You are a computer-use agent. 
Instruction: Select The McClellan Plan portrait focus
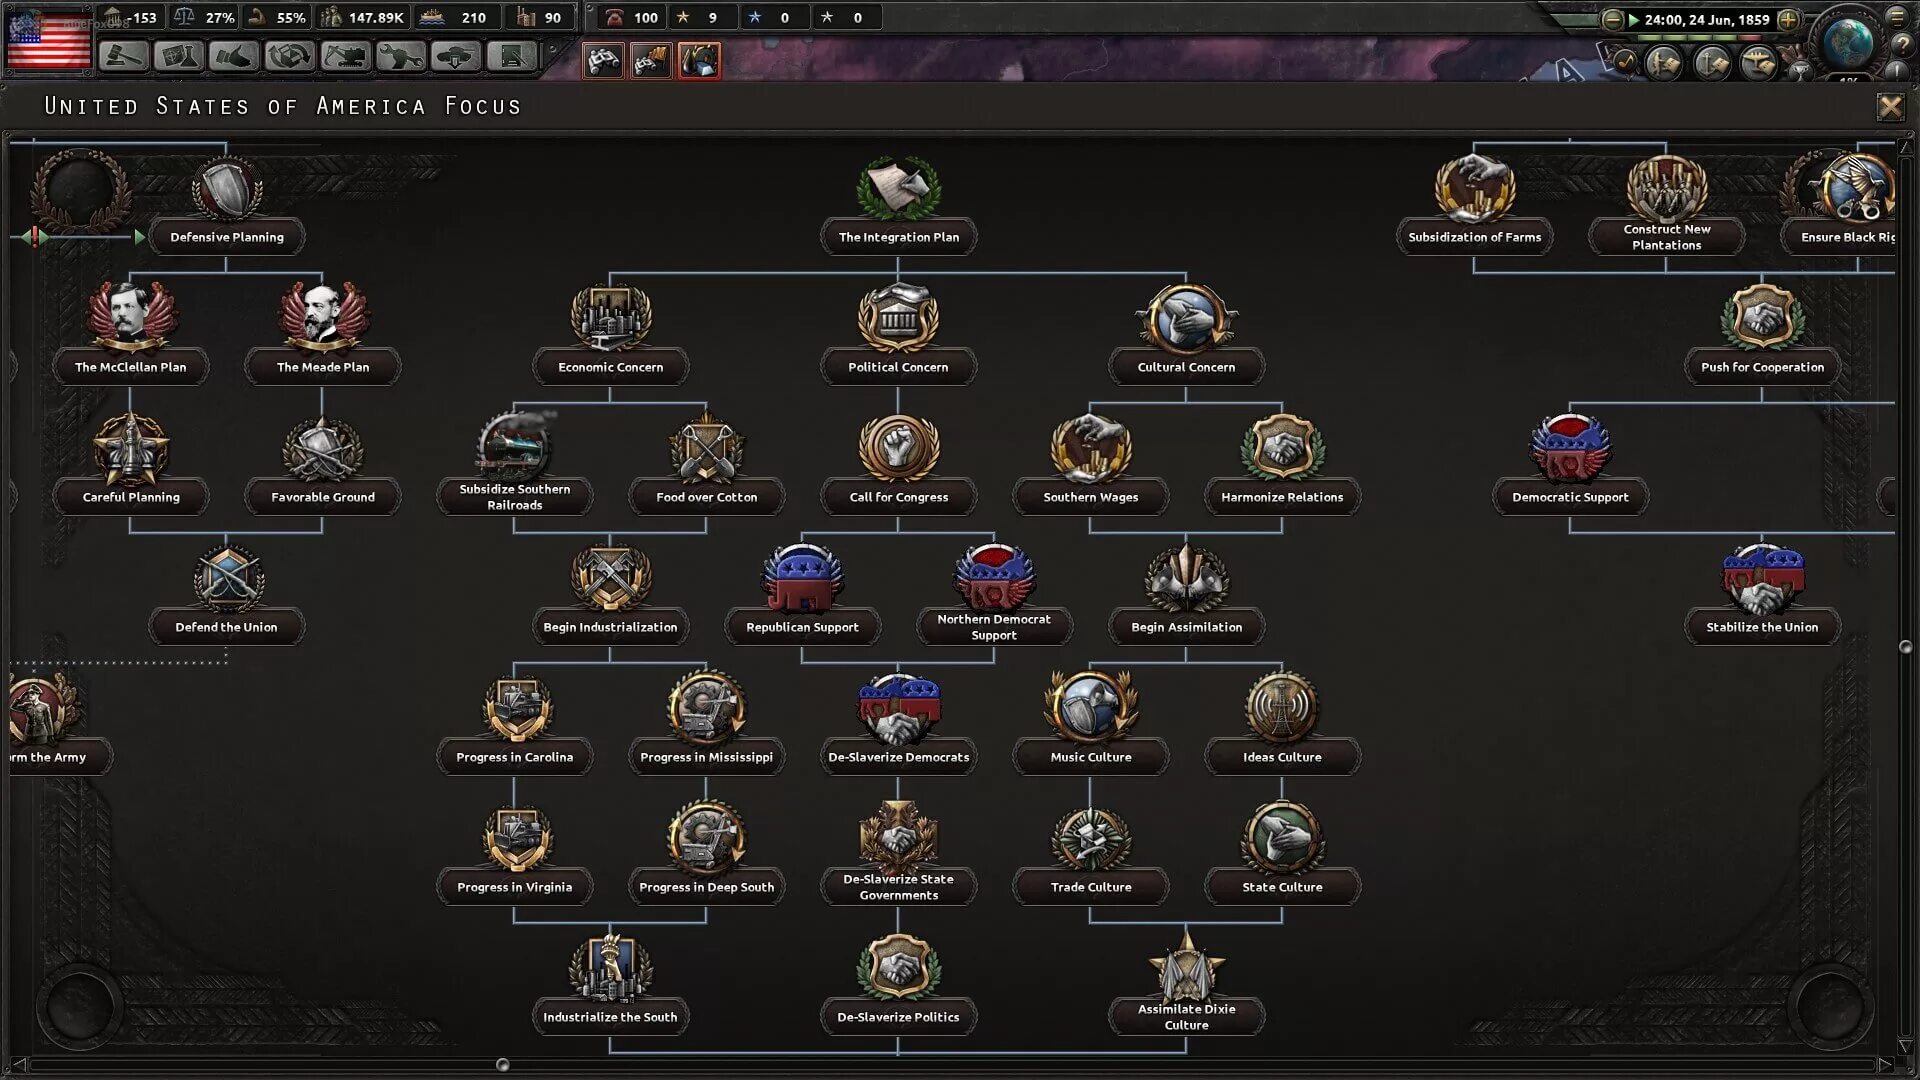(x=131, y=317)
